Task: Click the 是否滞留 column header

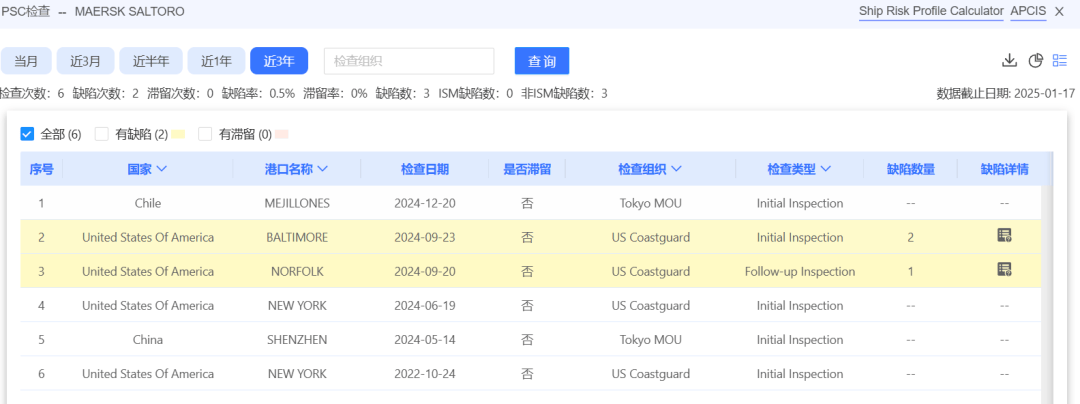Action: tap(527, 169)
